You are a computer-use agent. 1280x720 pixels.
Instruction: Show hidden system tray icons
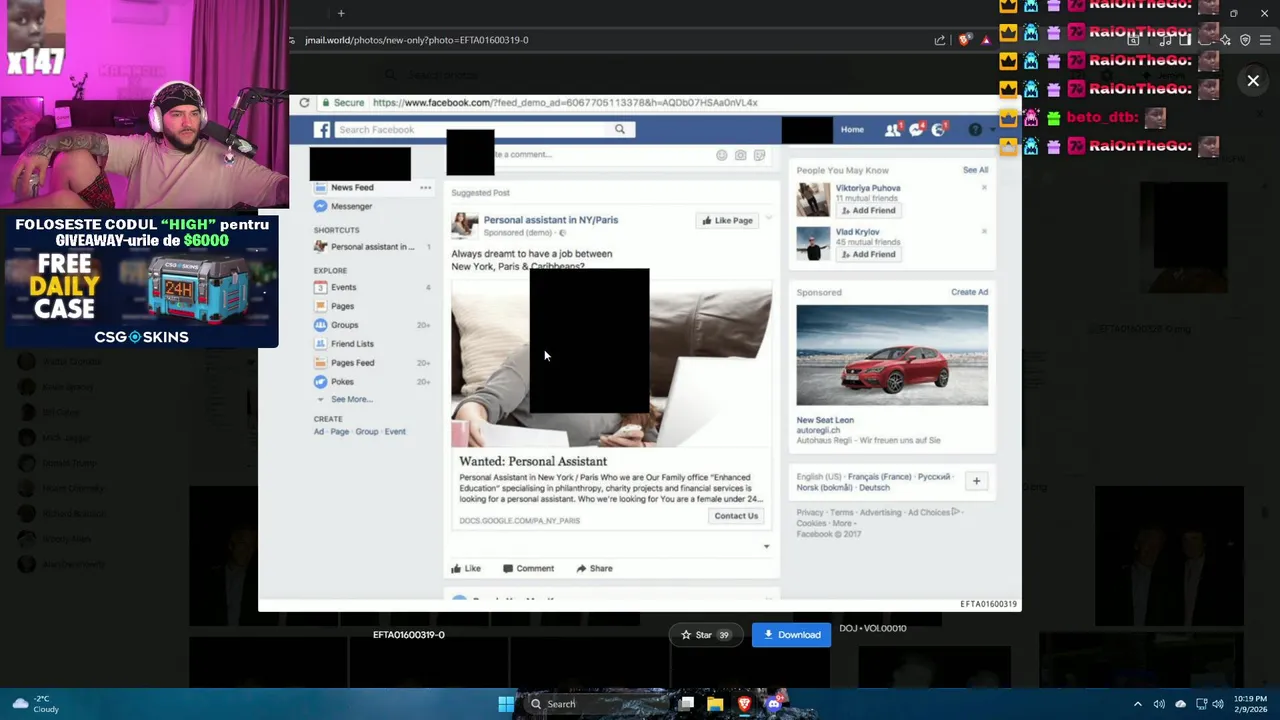[1138, 704]
